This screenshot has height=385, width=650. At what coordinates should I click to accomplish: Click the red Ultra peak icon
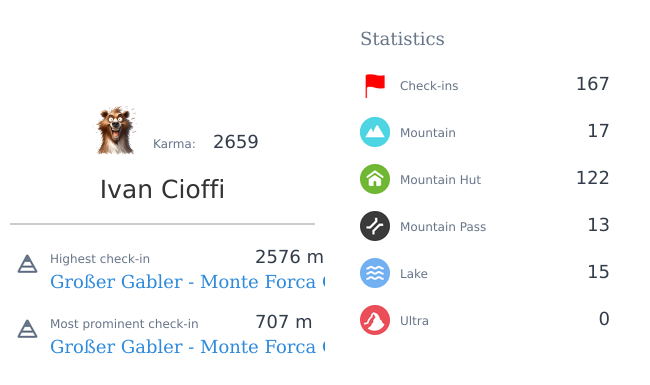click(x=375, y=320)
